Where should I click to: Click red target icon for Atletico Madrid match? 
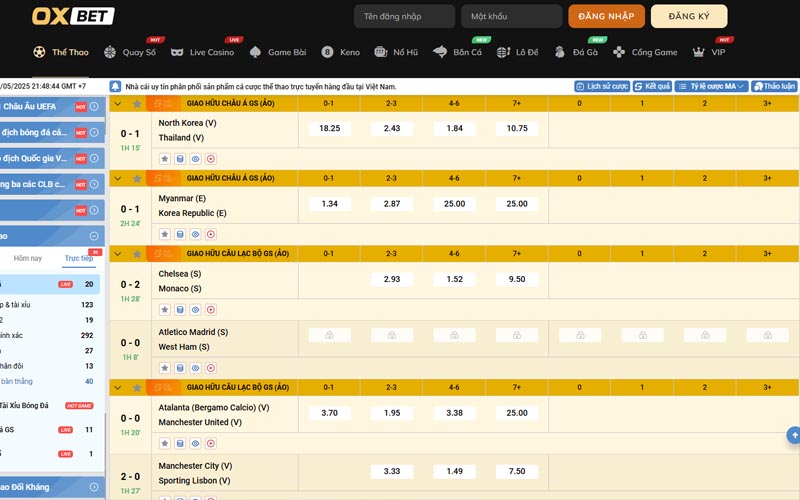211,368
